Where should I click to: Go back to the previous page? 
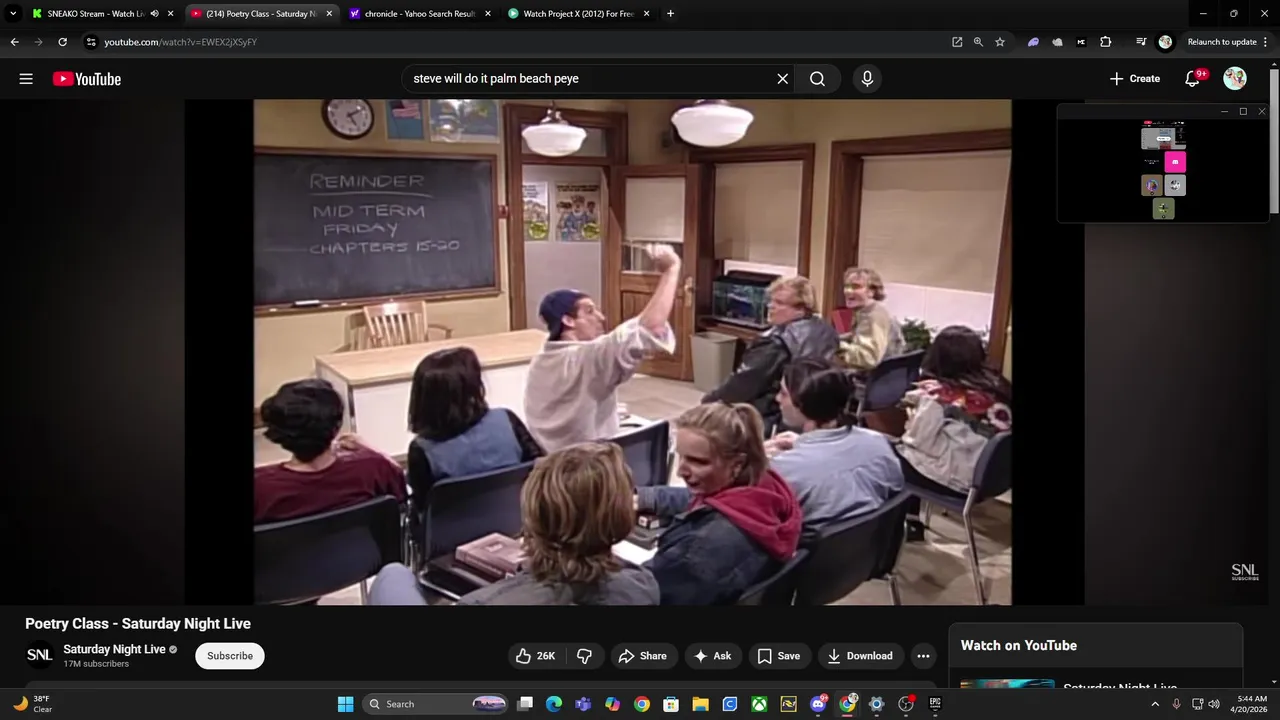click(x=14, y=42)
